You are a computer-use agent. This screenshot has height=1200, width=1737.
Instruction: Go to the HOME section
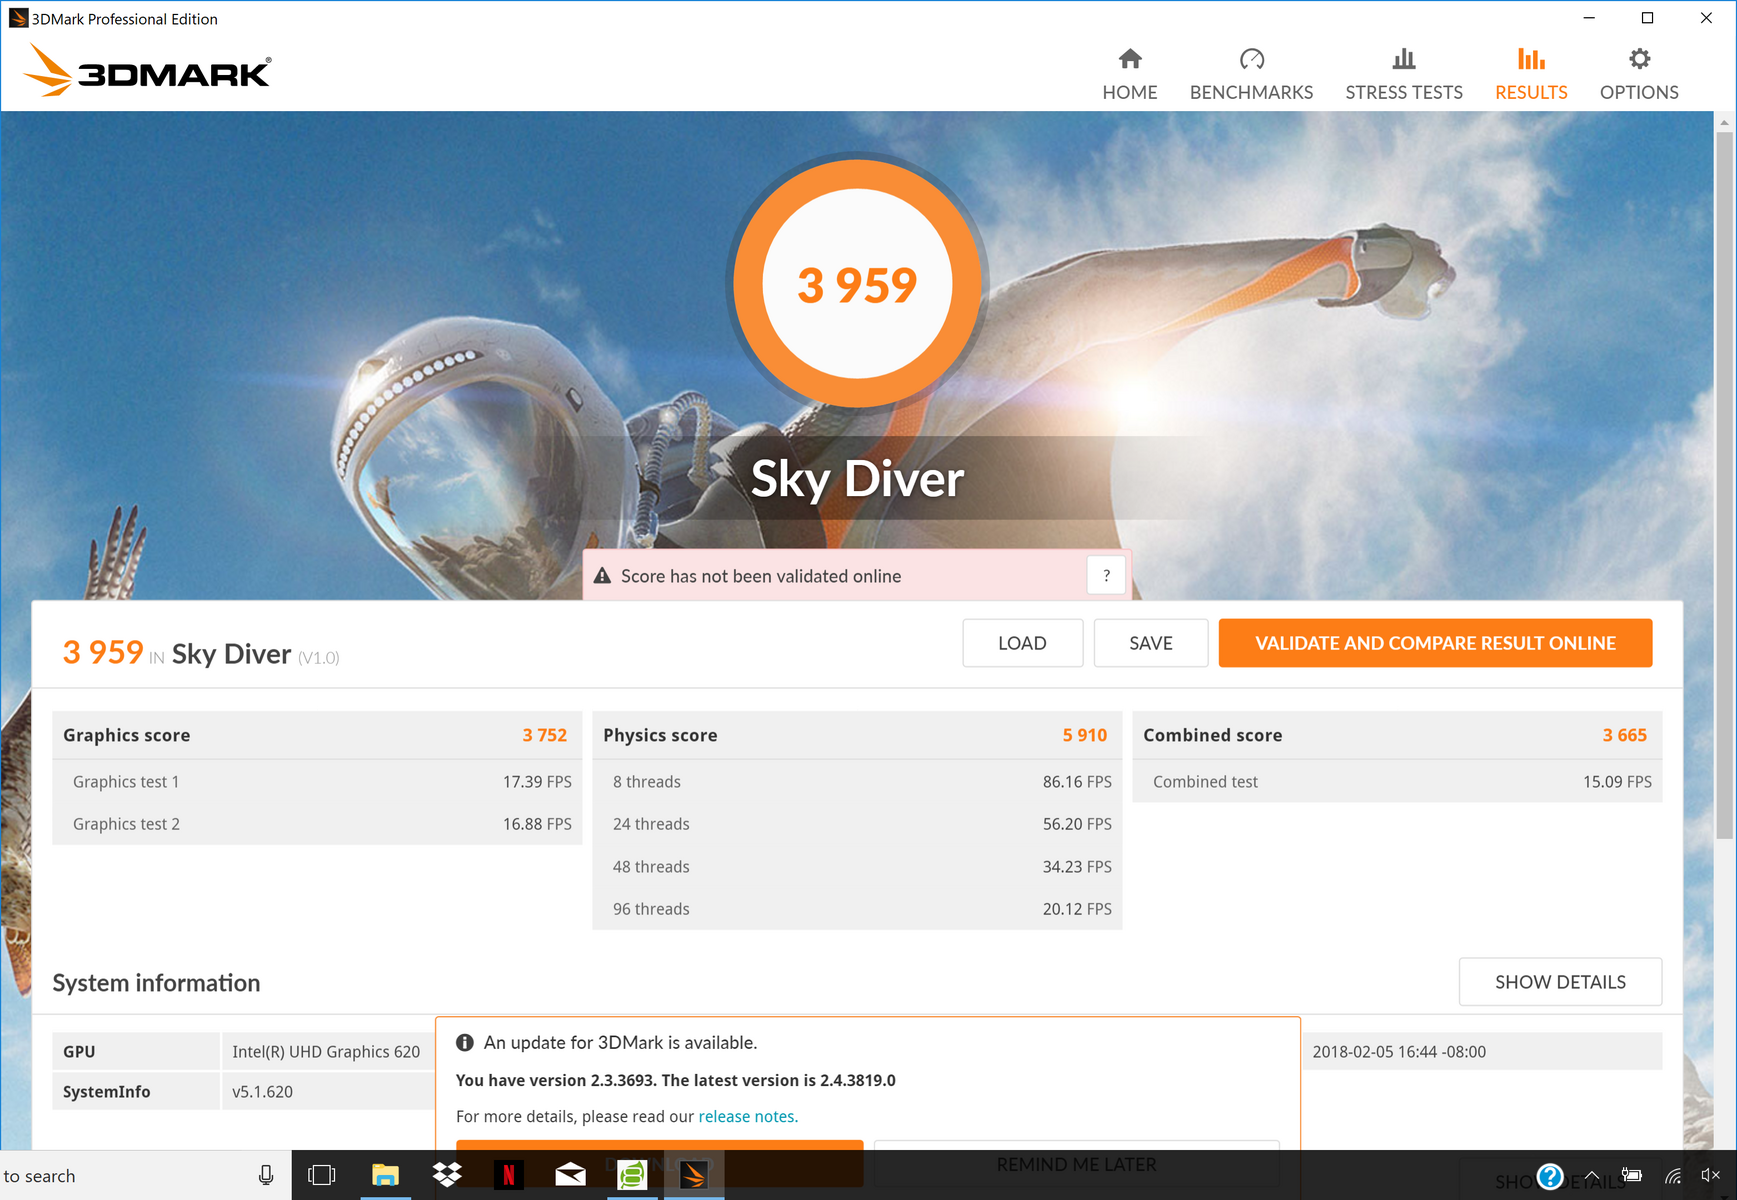click(1130, 75)
